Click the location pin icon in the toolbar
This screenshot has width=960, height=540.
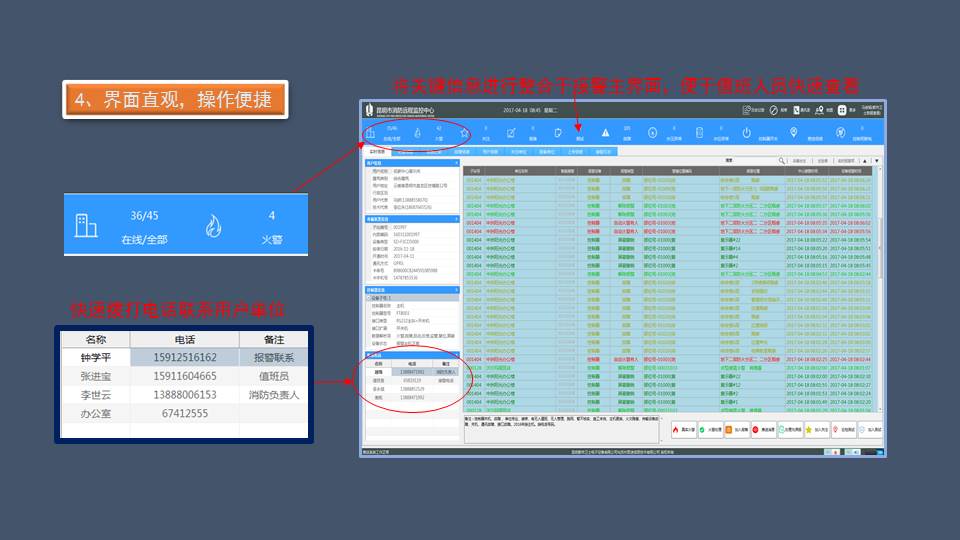(x=793, y=133)
